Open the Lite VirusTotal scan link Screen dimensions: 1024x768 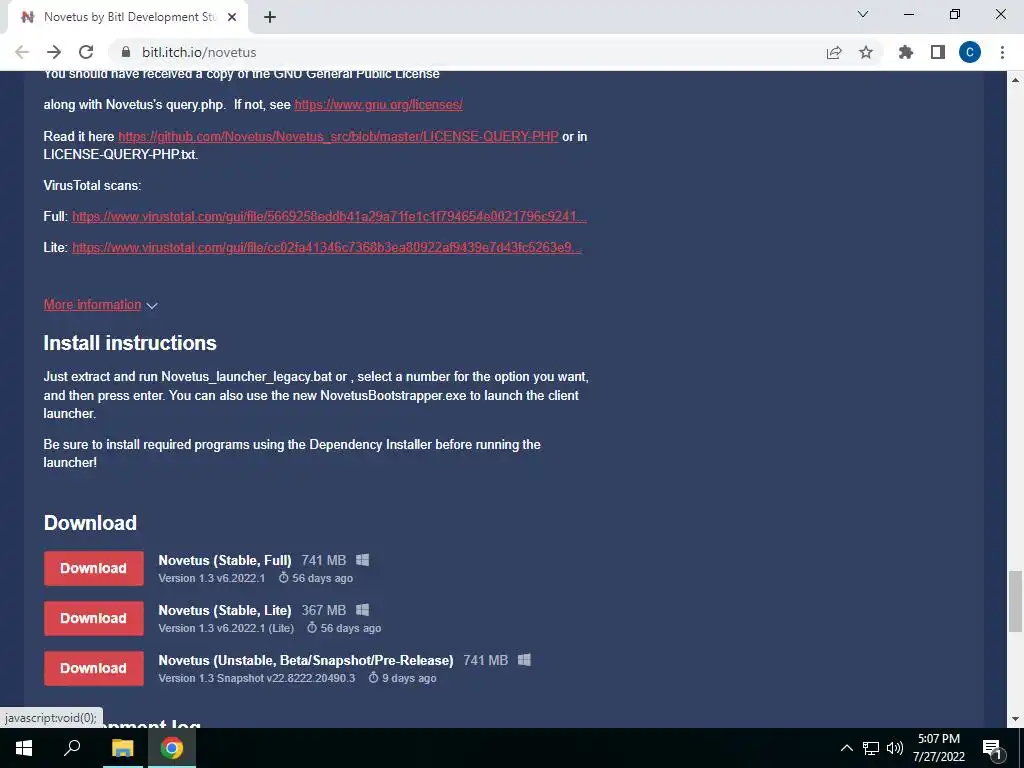(327, 248)
